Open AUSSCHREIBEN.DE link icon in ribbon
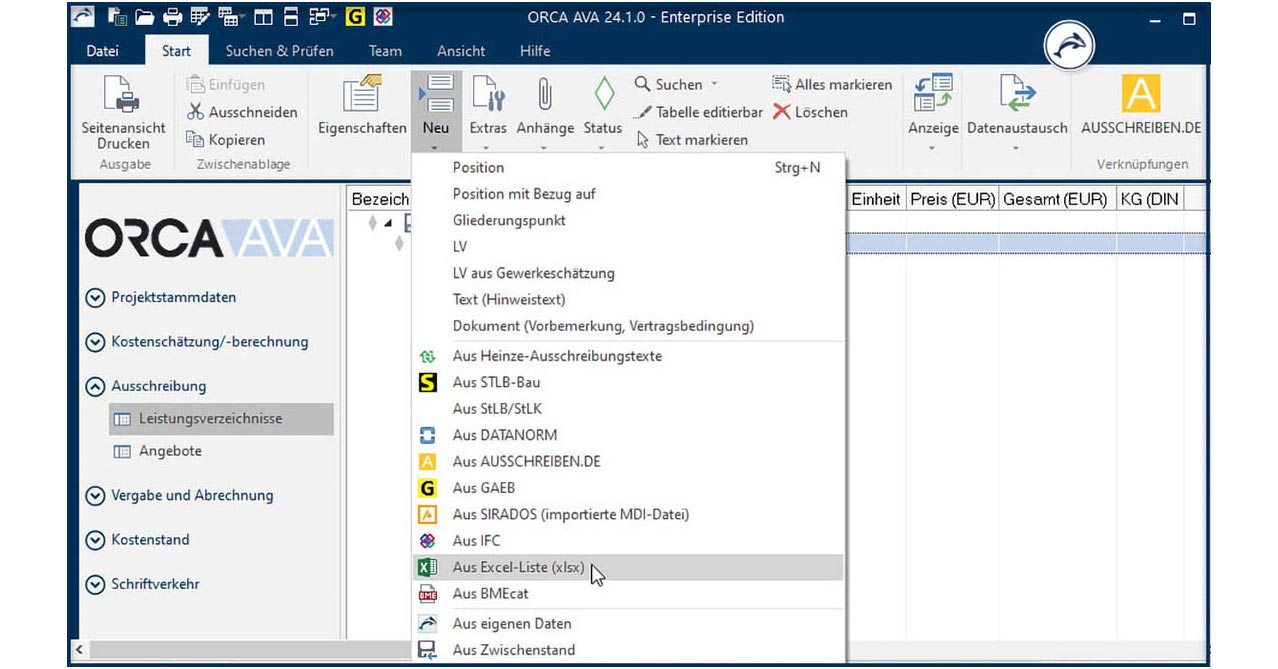 pos(1141,94)
